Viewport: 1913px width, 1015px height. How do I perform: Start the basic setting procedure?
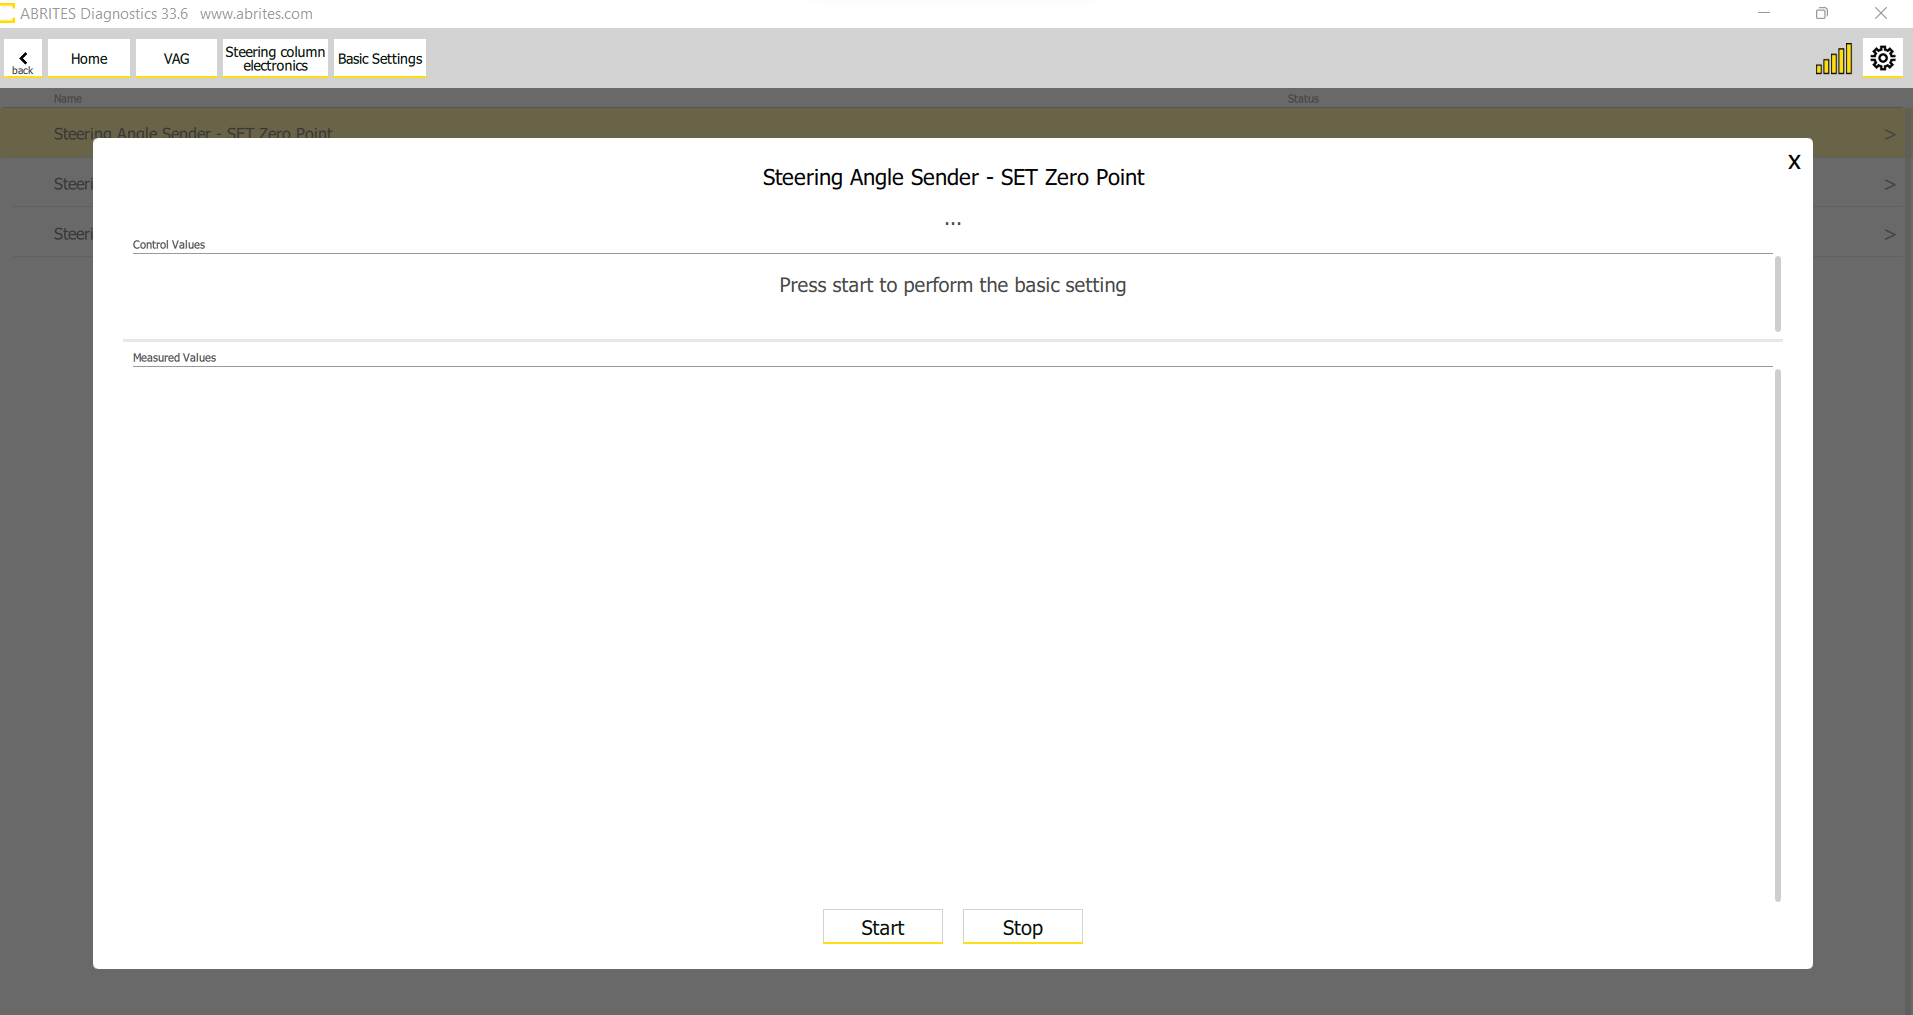883,927
